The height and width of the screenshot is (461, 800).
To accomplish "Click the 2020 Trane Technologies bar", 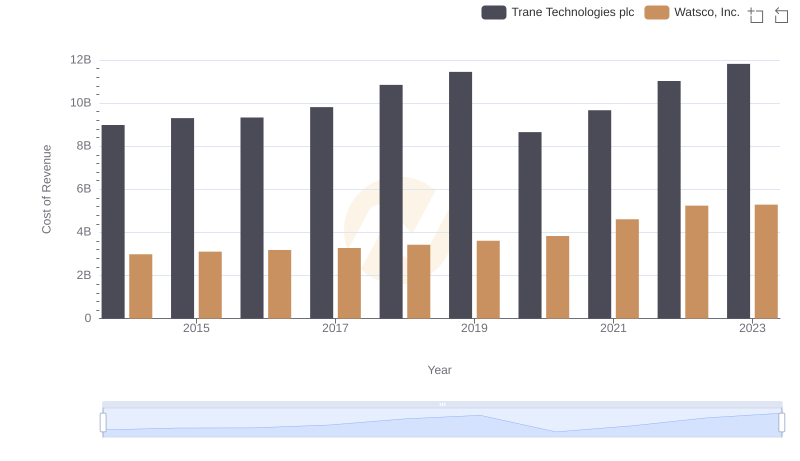I will point(530,225).
